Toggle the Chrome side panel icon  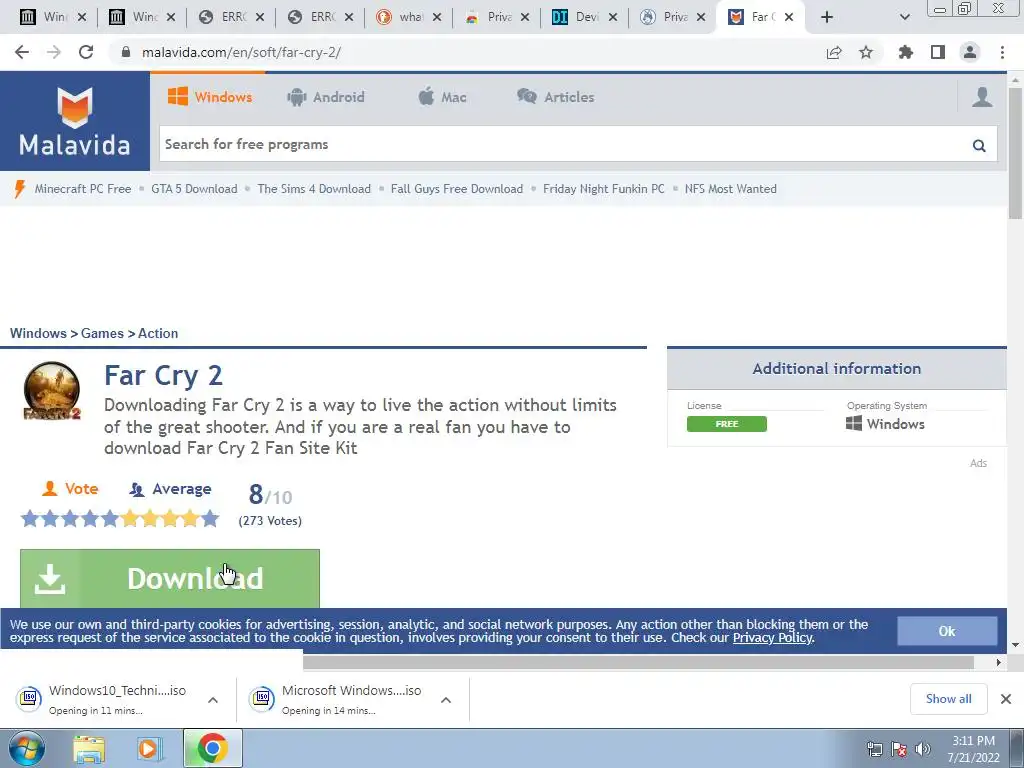tap(938, 52)
